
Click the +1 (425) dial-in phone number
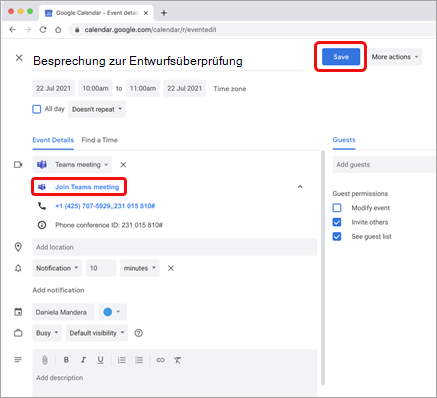point(105,206)
